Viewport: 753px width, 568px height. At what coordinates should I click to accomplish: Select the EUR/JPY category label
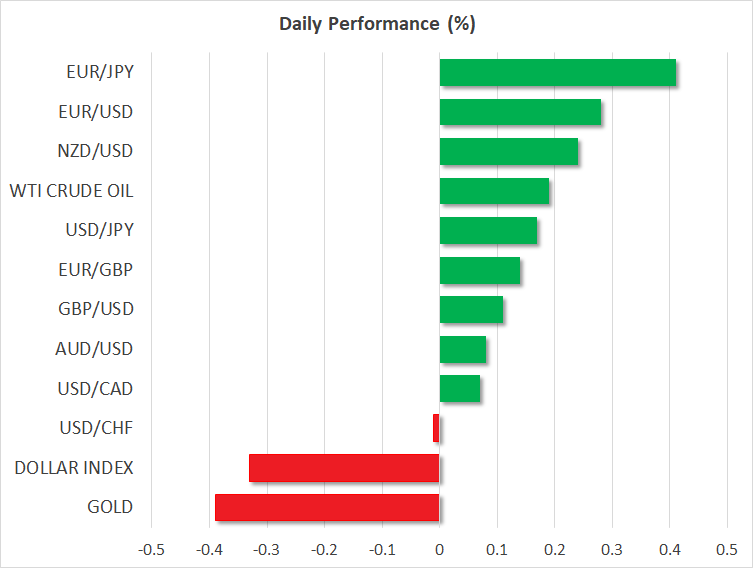[100, 73]
